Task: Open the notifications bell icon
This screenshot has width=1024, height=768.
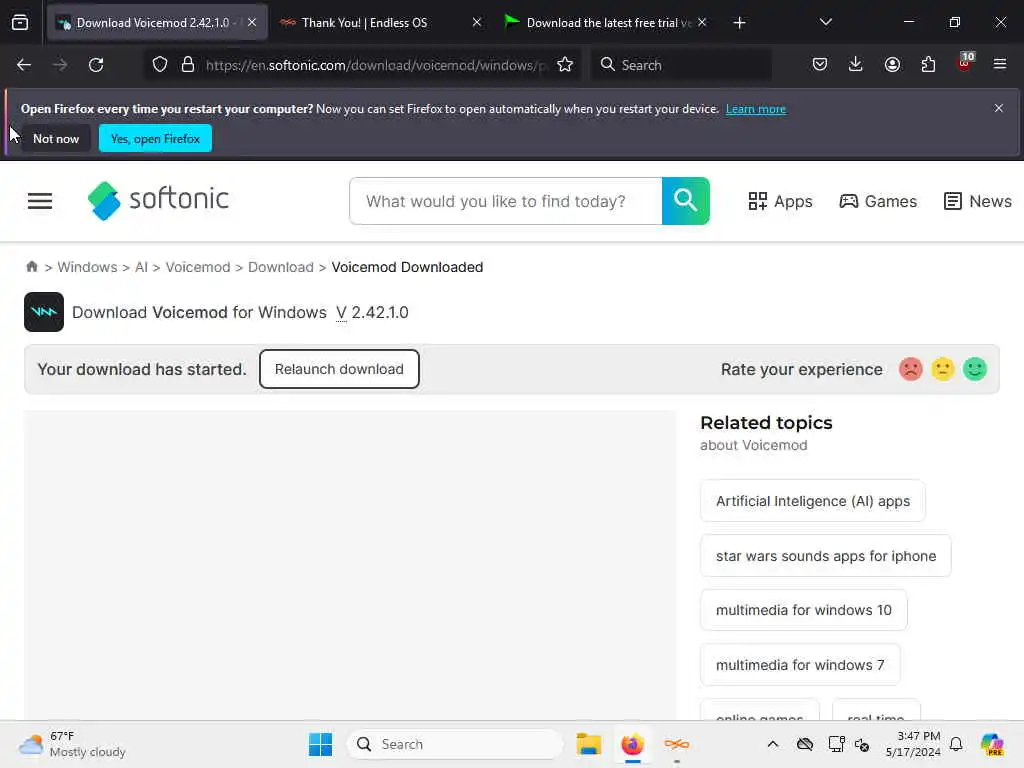Action: [956, 744]
